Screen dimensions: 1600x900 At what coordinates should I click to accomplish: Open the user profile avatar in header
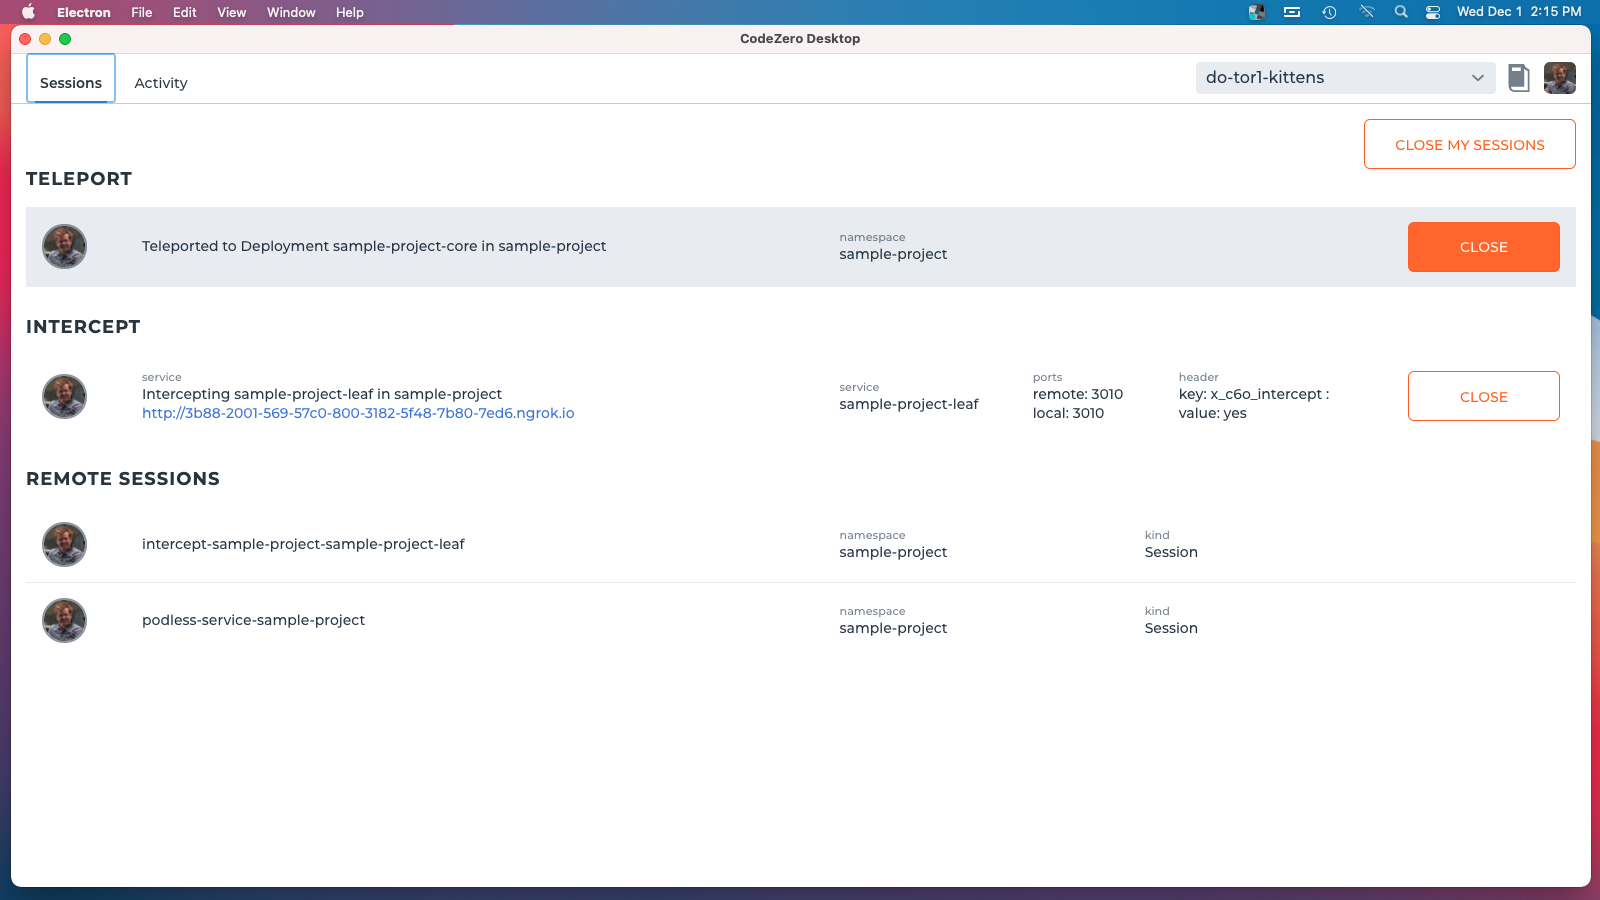(x=1560, y=78)
